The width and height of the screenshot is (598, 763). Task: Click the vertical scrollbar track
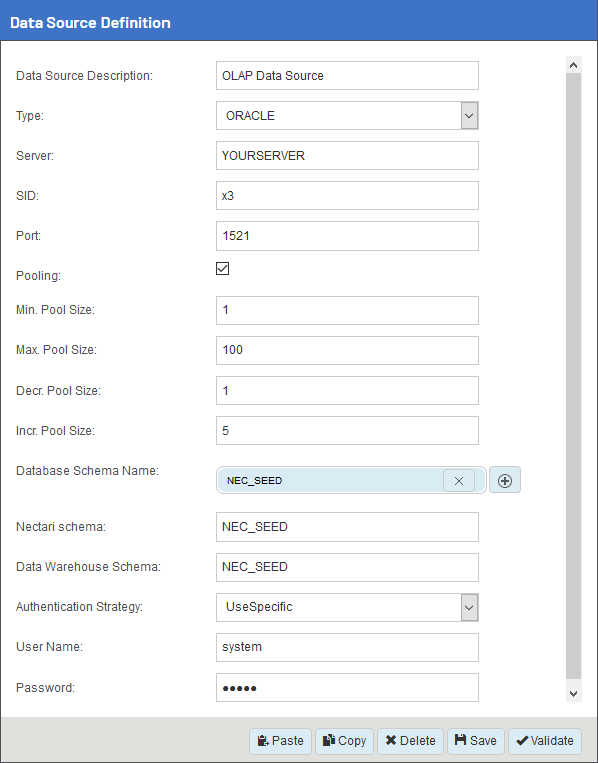click(574, 376)
